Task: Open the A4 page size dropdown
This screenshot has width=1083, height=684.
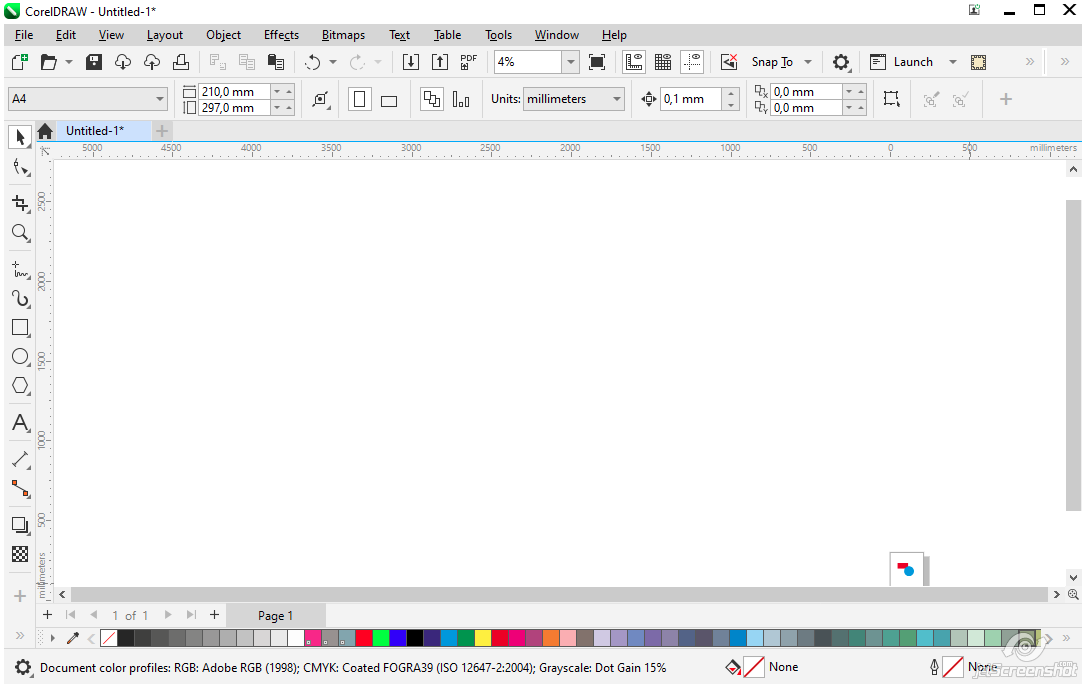Action: click(160, 99)
